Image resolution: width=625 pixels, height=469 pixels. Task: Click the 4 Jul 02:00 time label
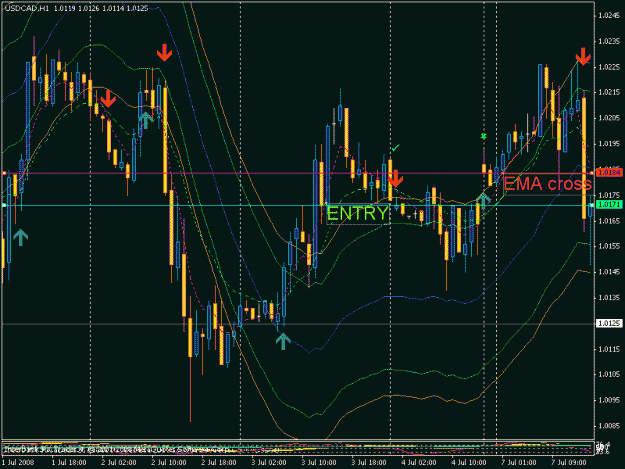(x=419, y=463)
